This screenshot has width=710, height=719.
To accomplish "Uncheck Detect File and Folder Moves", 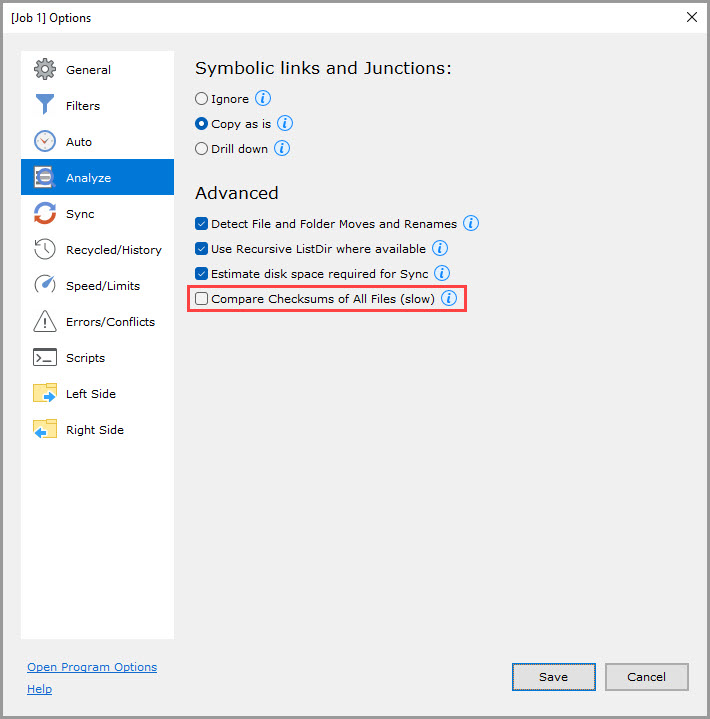I will click(x=202, y=224).
